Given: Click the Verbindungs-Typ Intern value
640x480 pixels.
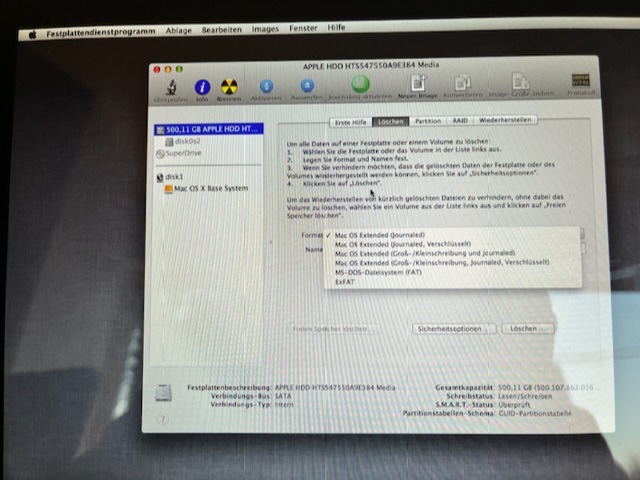Looking at the screenshot, I should coord(284,404).
